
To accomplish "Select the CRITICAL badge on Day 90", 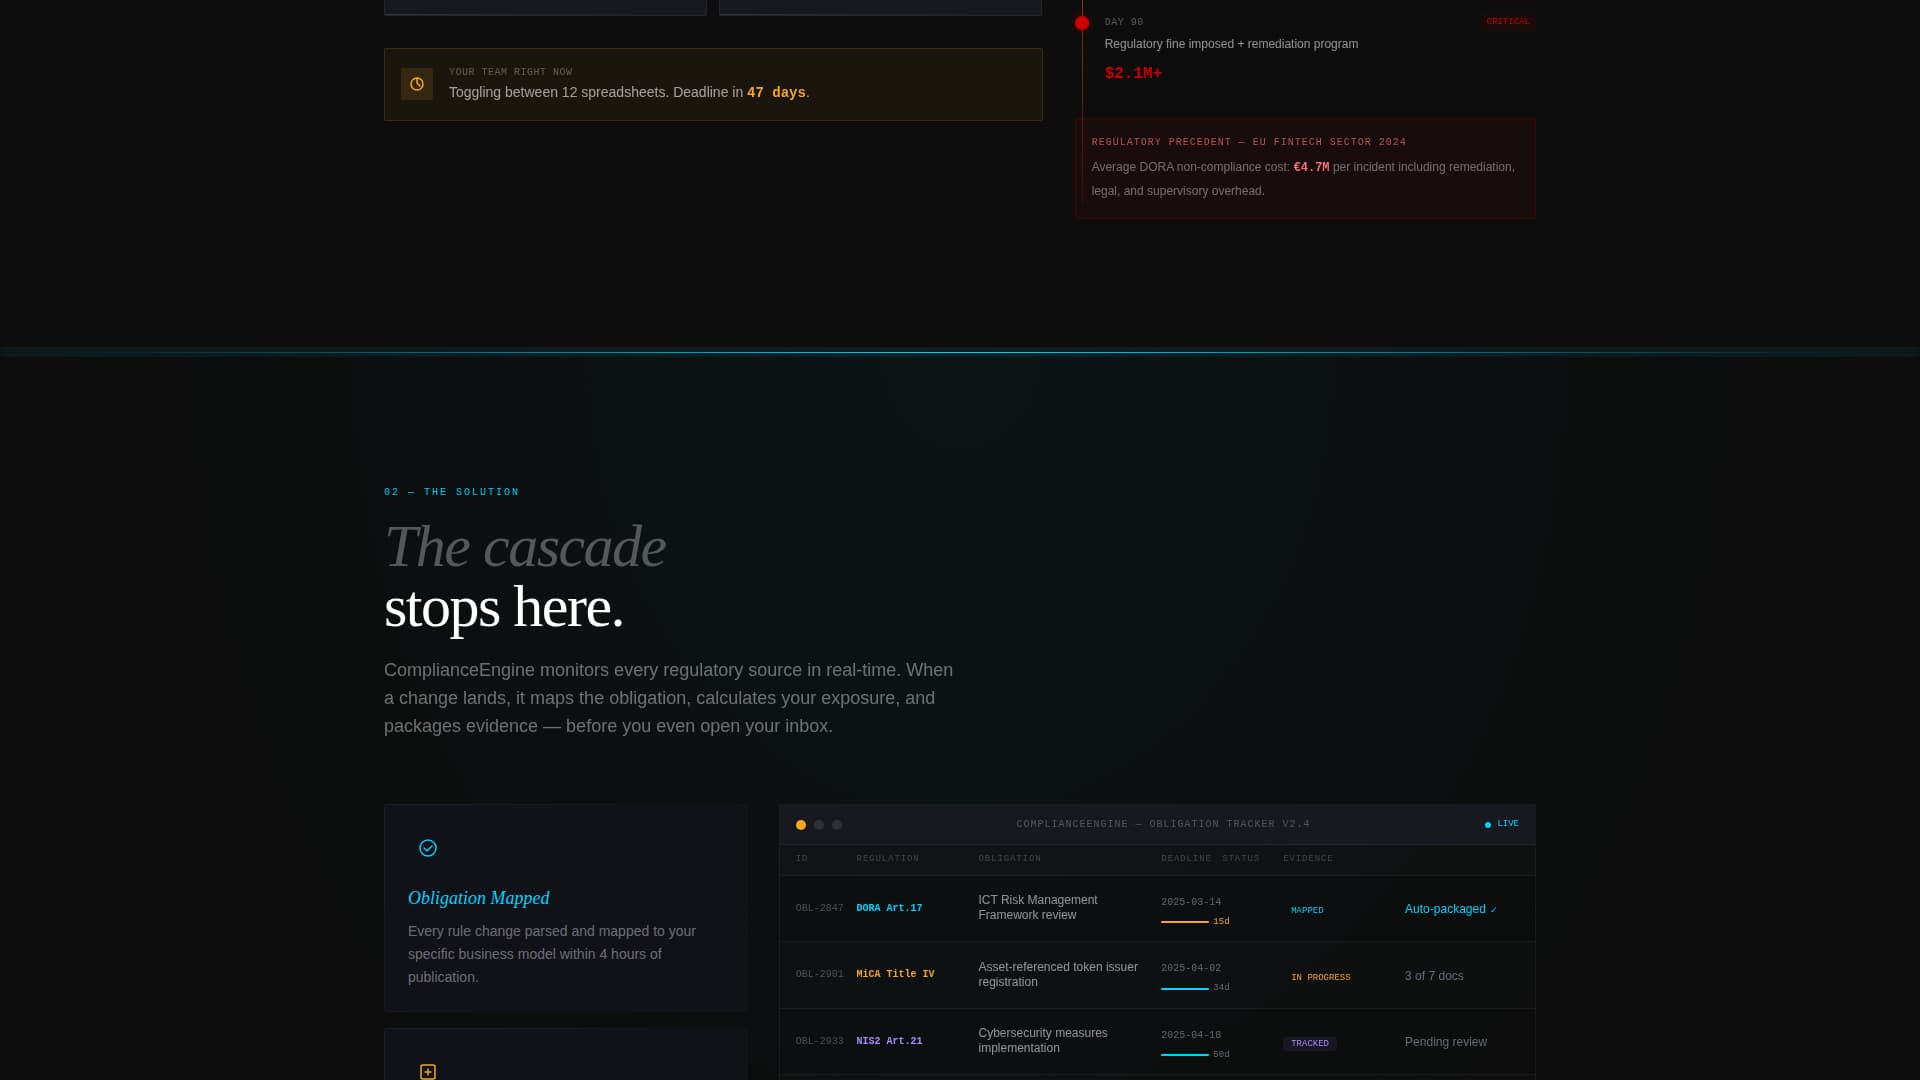I will click(1508, 21).
